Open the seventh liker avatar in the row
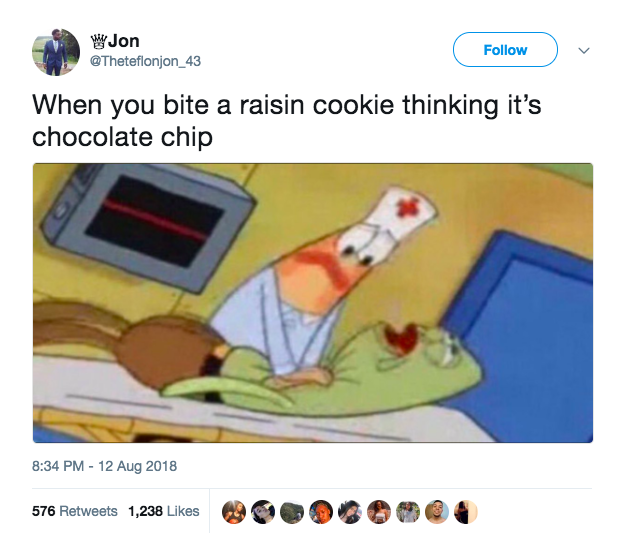The image size is (628, 533). click(408, 512)
